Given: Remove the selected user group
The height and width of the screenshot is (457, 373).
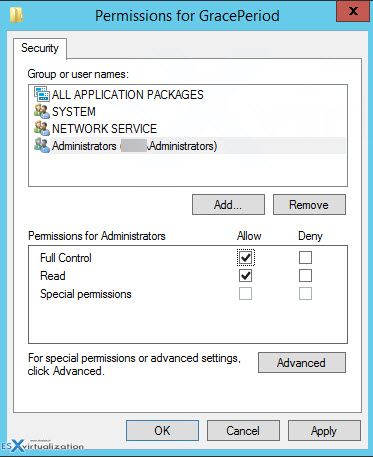Looking at the screenshot, I should 309,205.
